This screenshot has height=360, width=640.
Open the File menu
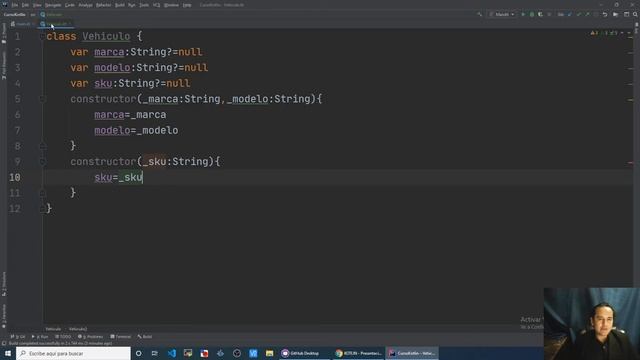15,5
